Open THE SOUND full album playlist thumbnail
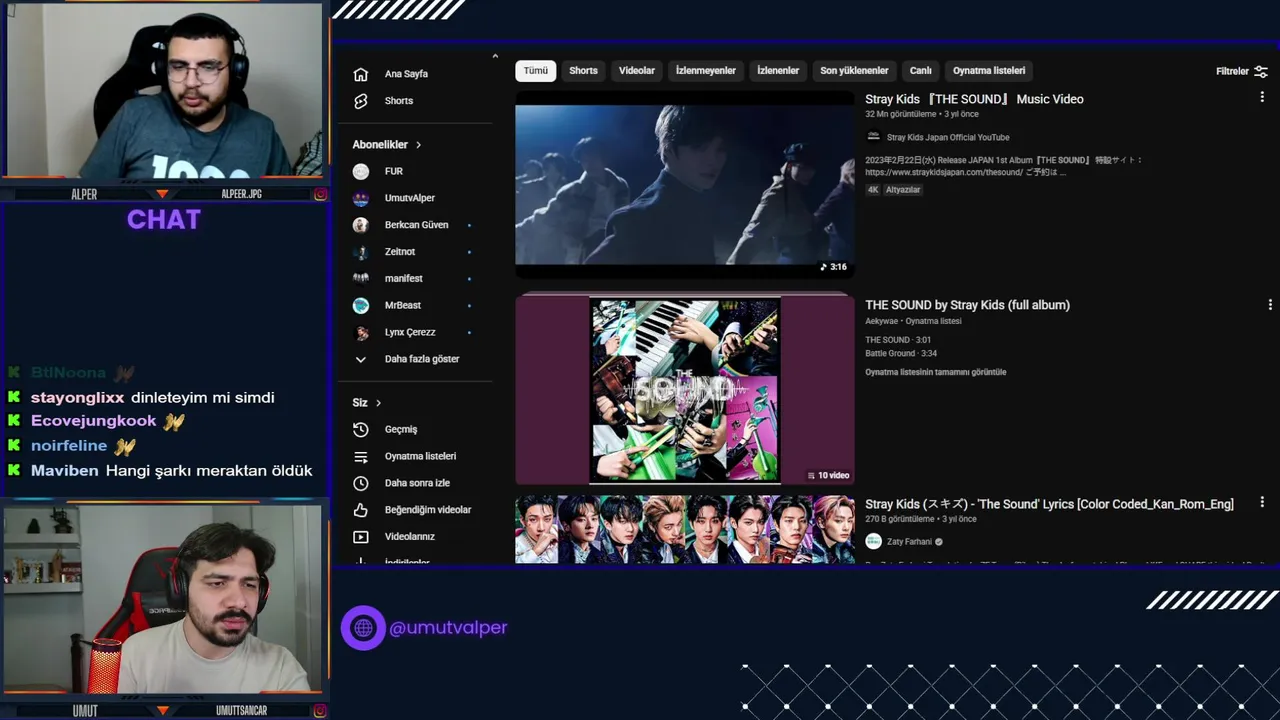This screenshot has height=720, width=1280. (685, 389)
